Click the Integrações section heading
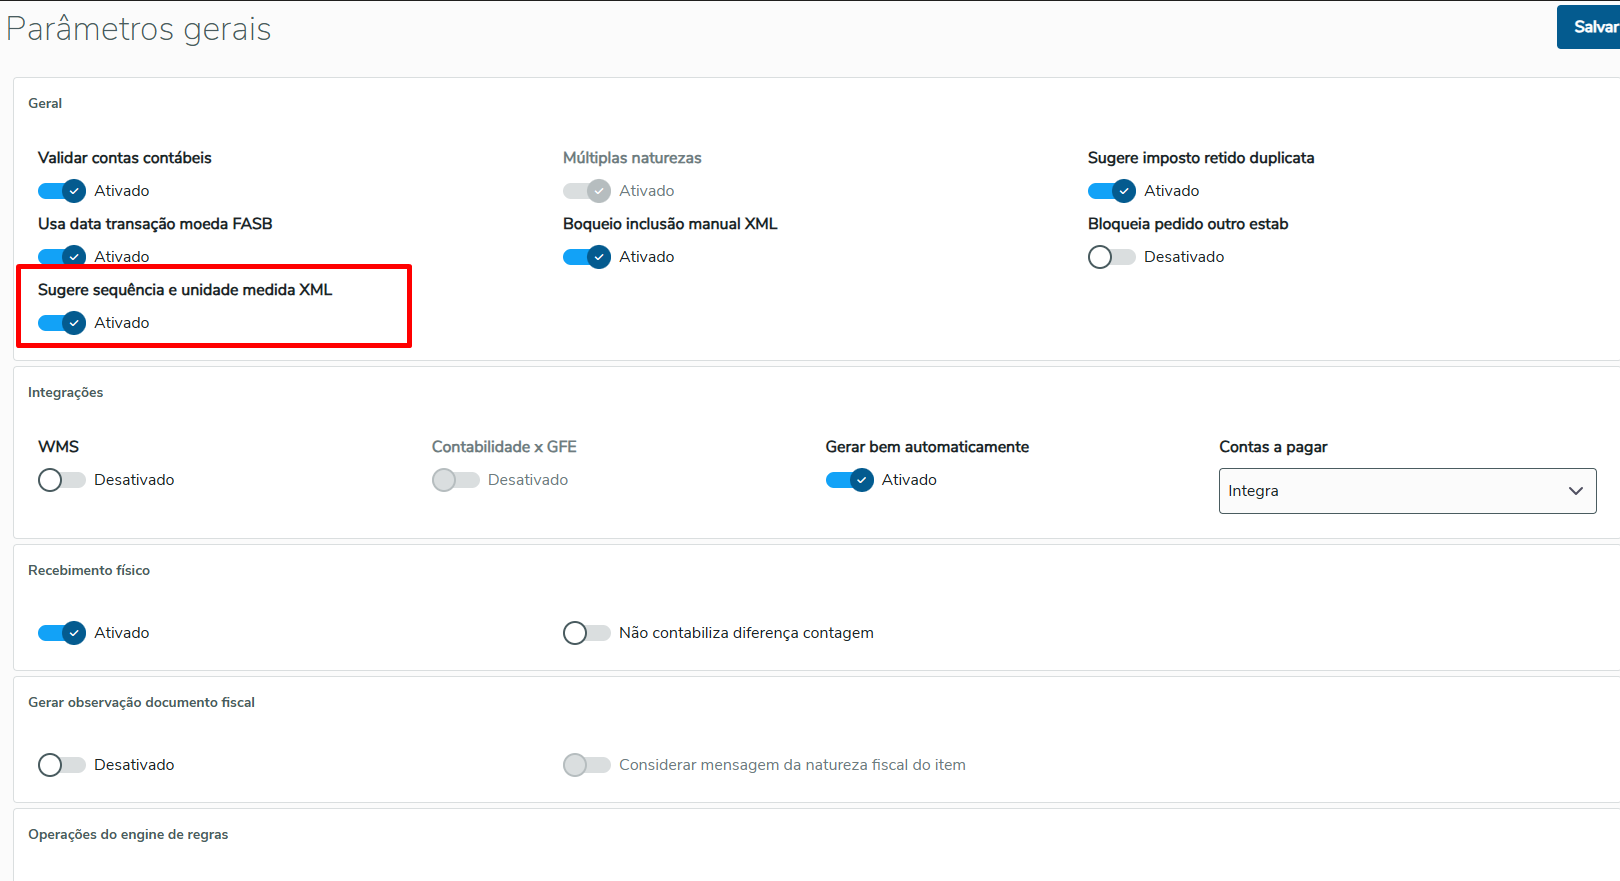The height and width of the screenshot is (881, 1620). 66,392
